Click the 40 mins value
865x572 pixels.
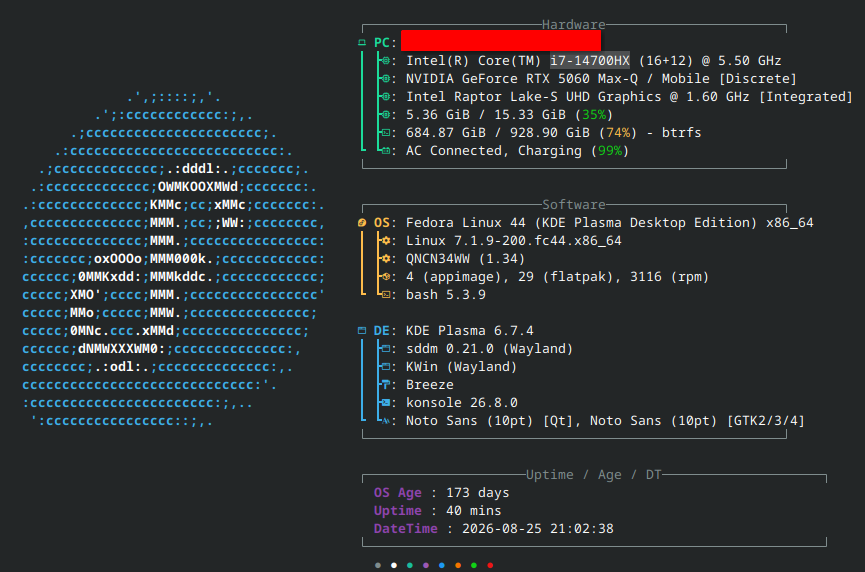(x=474, y=511)
